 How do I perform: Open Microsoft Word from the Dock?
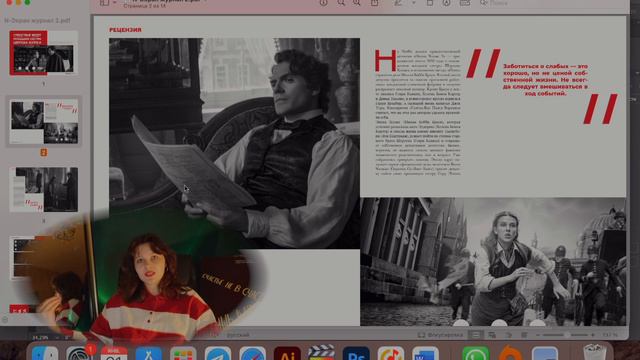point(425,353)
